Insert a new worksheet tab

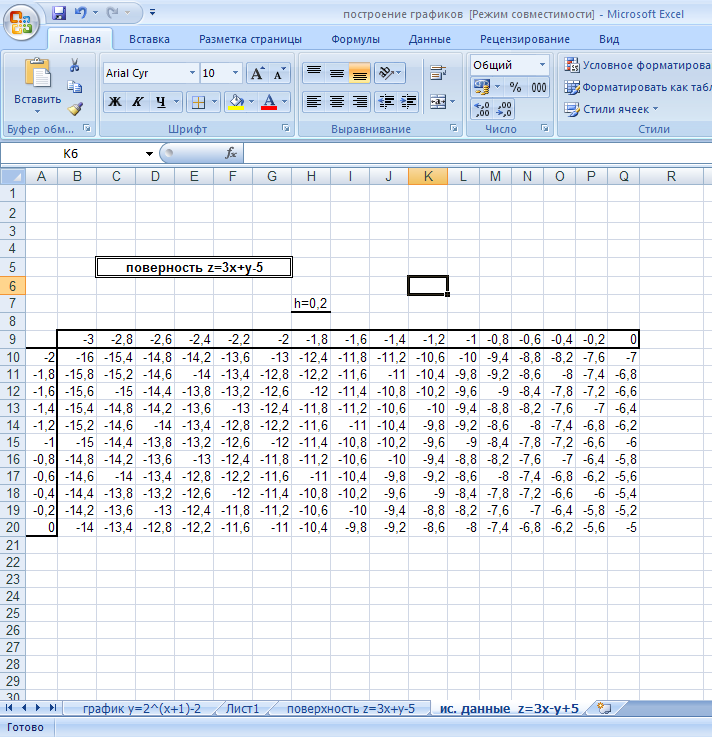pos(604,708)
